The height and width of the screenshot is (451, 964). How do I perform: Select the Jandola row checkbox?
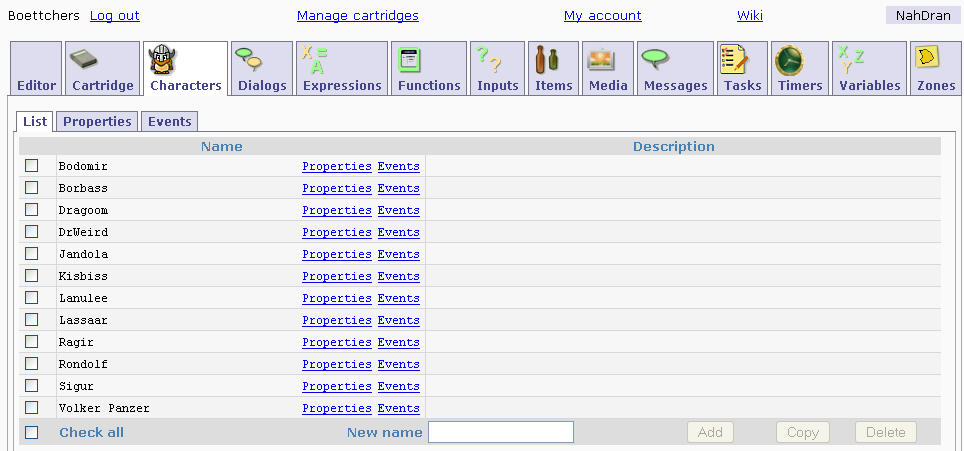click(32, 254)
